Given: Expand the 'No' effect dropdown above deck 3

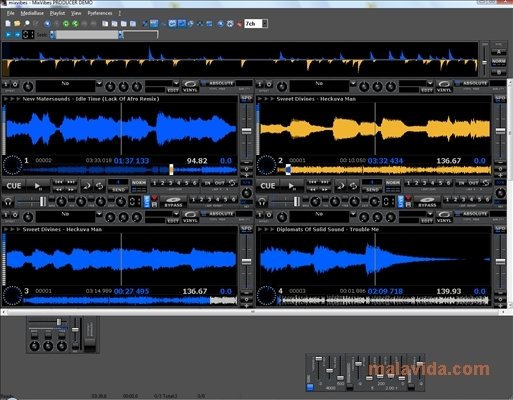Looking at the screenshot, I should [99, 214].
